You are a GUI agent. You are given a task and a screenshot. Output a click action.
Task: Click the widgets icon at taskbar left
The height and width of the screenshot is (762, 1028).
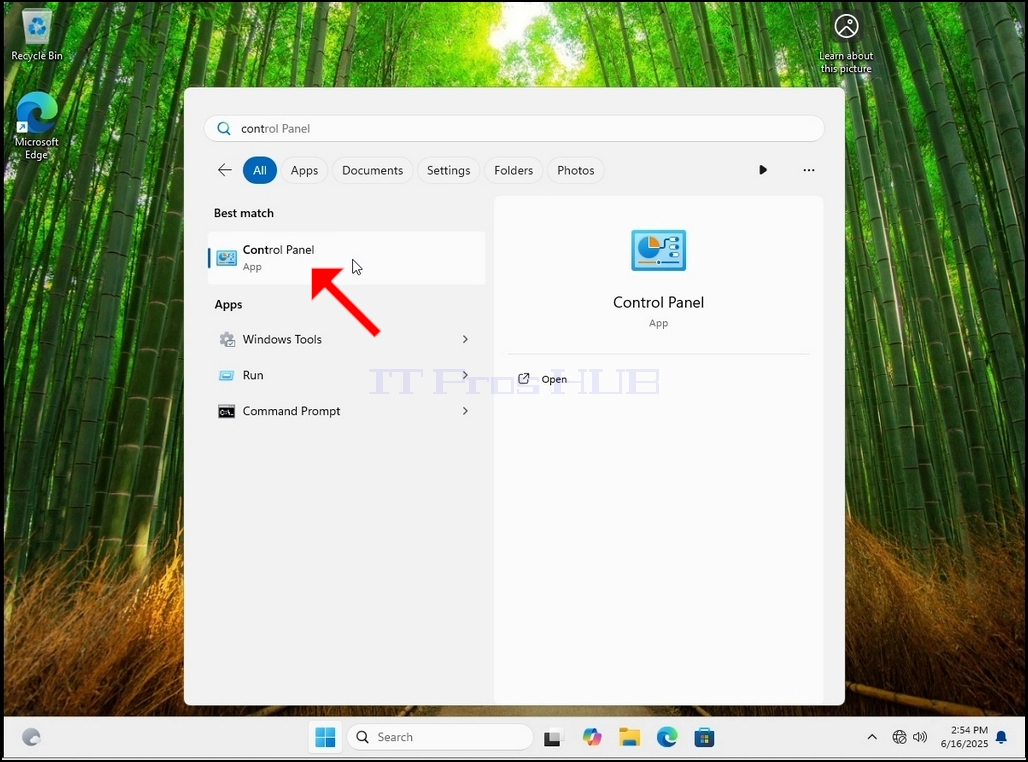point(31,737)
